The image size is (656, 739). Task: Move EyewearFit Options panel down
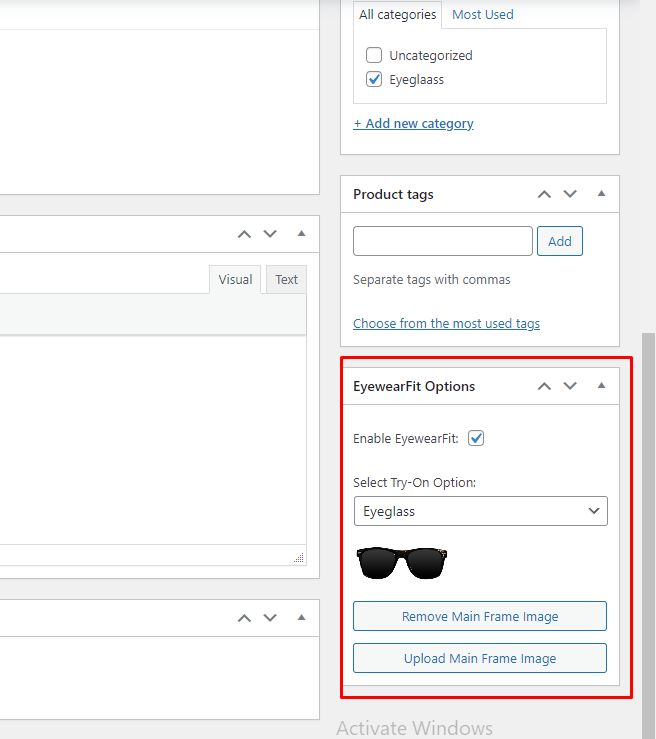(x=570, y=386)
